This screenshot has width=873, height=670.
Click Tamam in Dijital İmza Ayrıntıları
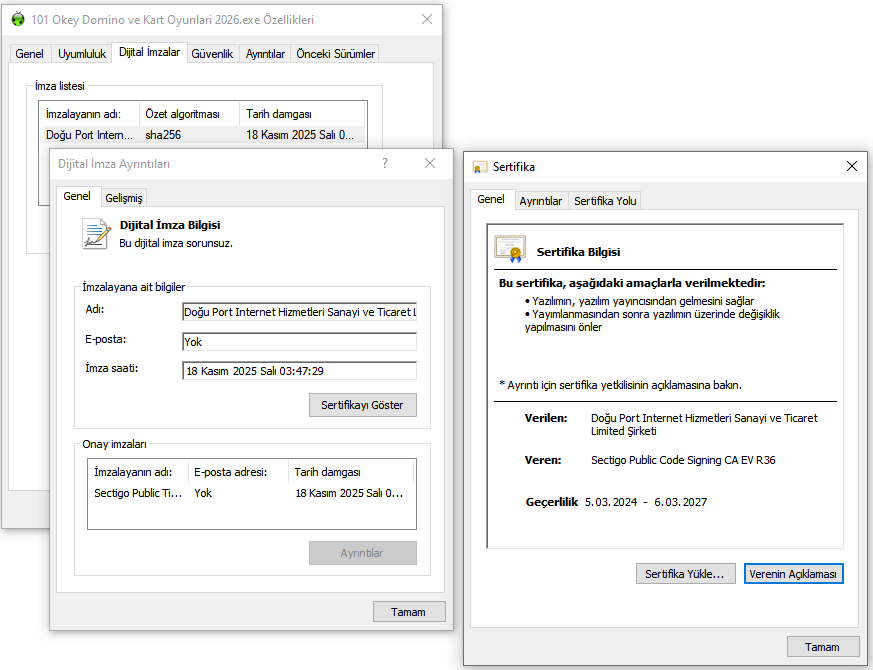coord(409,611)
